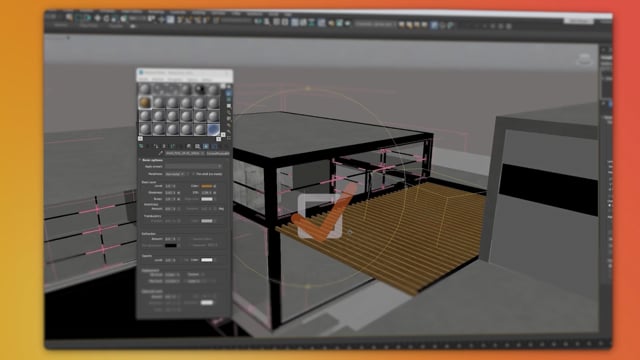Click the Base layer IOR value field

click(207, 193)
